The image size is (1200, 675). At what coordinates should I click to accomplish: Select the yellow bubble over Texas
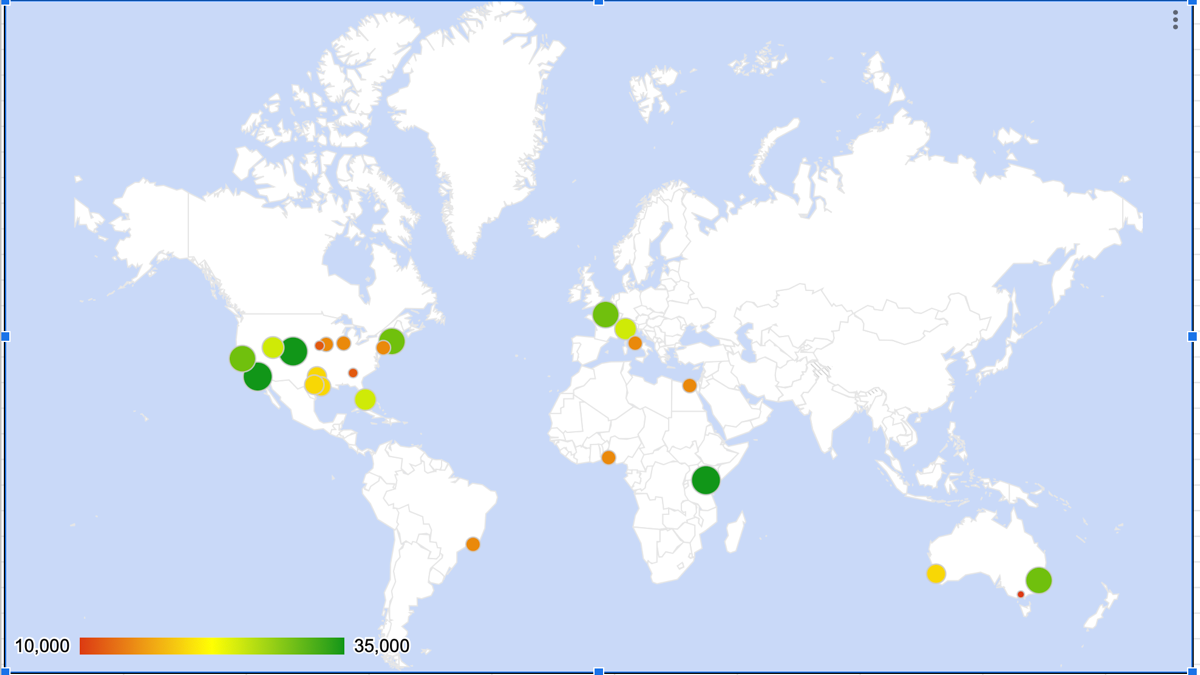click(x=317, y=383)
